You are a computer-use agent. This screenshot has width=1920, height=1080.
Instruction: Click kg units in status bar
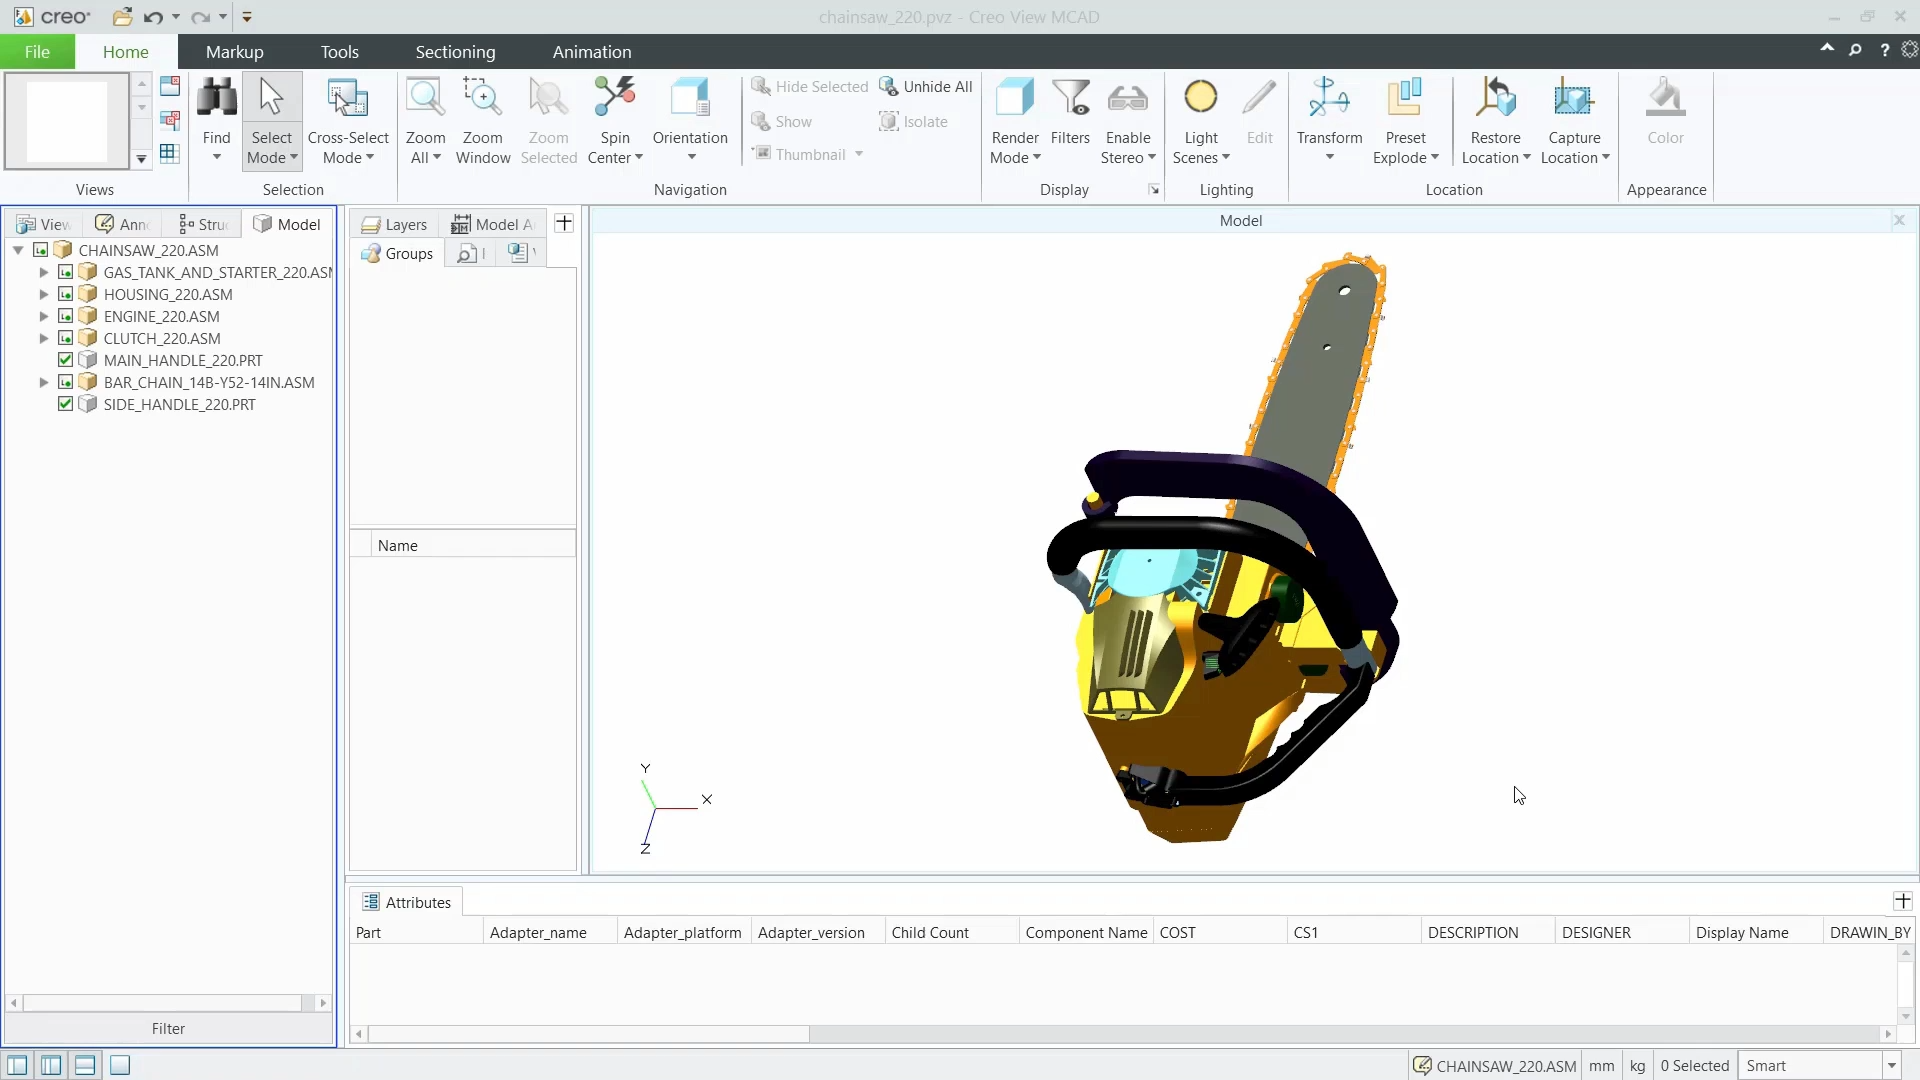1637,1066
